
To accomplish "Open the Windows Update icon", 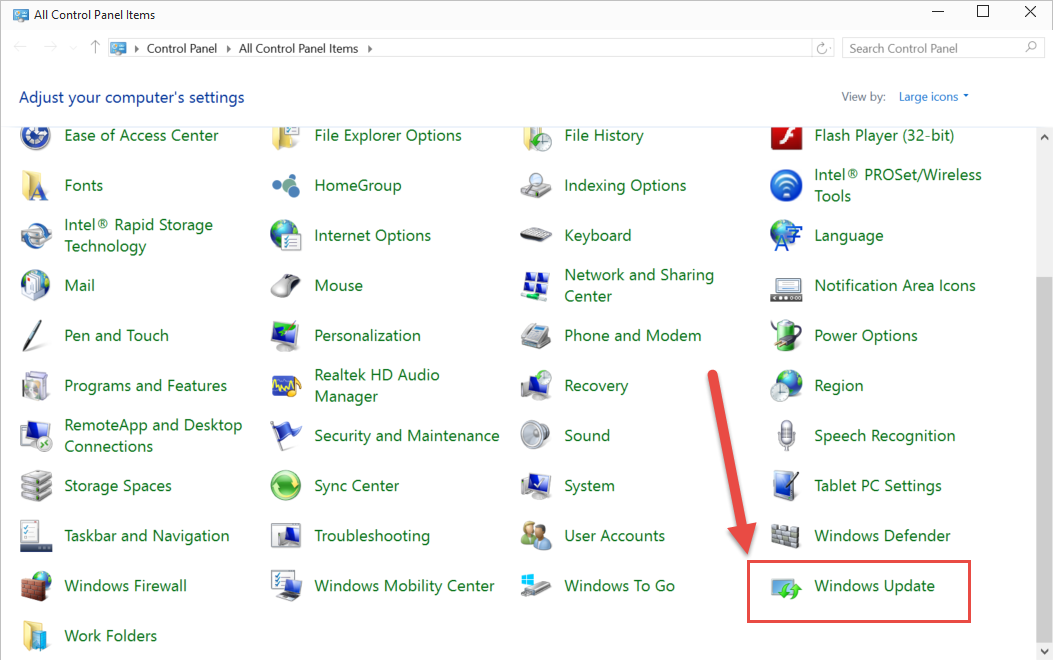I will click(x=787, y=587).
